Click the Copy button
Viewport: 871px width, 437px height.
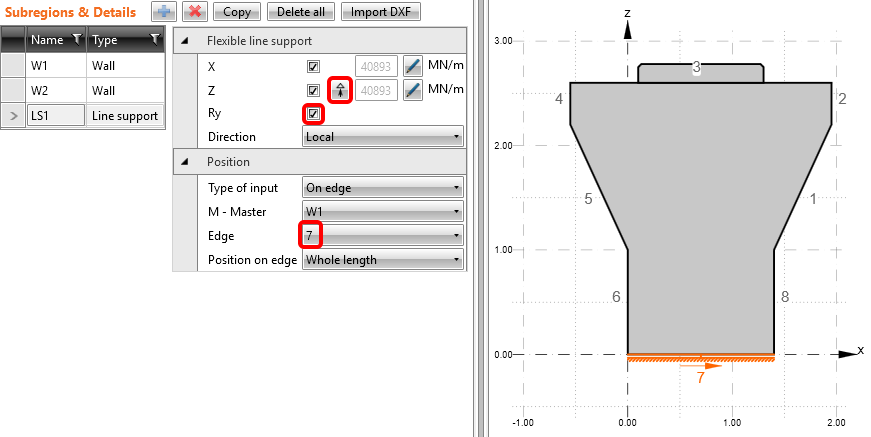point(237,12)
